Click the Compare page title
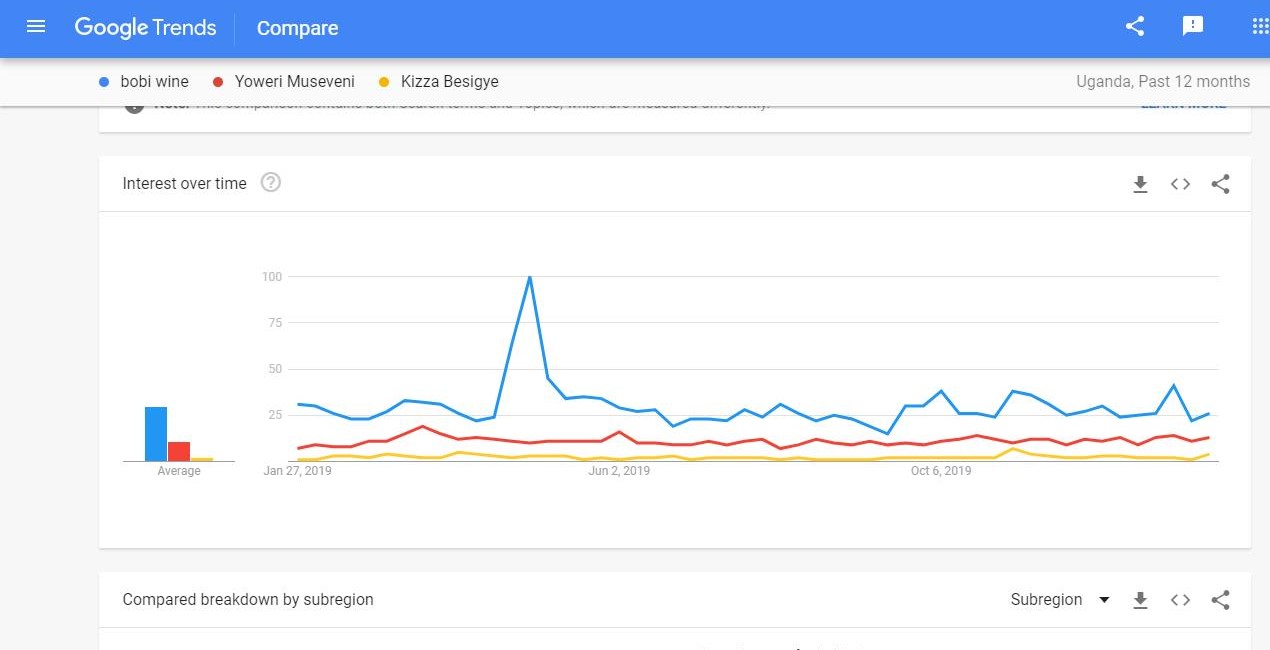 pyautogui.click(x=297, y=28)
